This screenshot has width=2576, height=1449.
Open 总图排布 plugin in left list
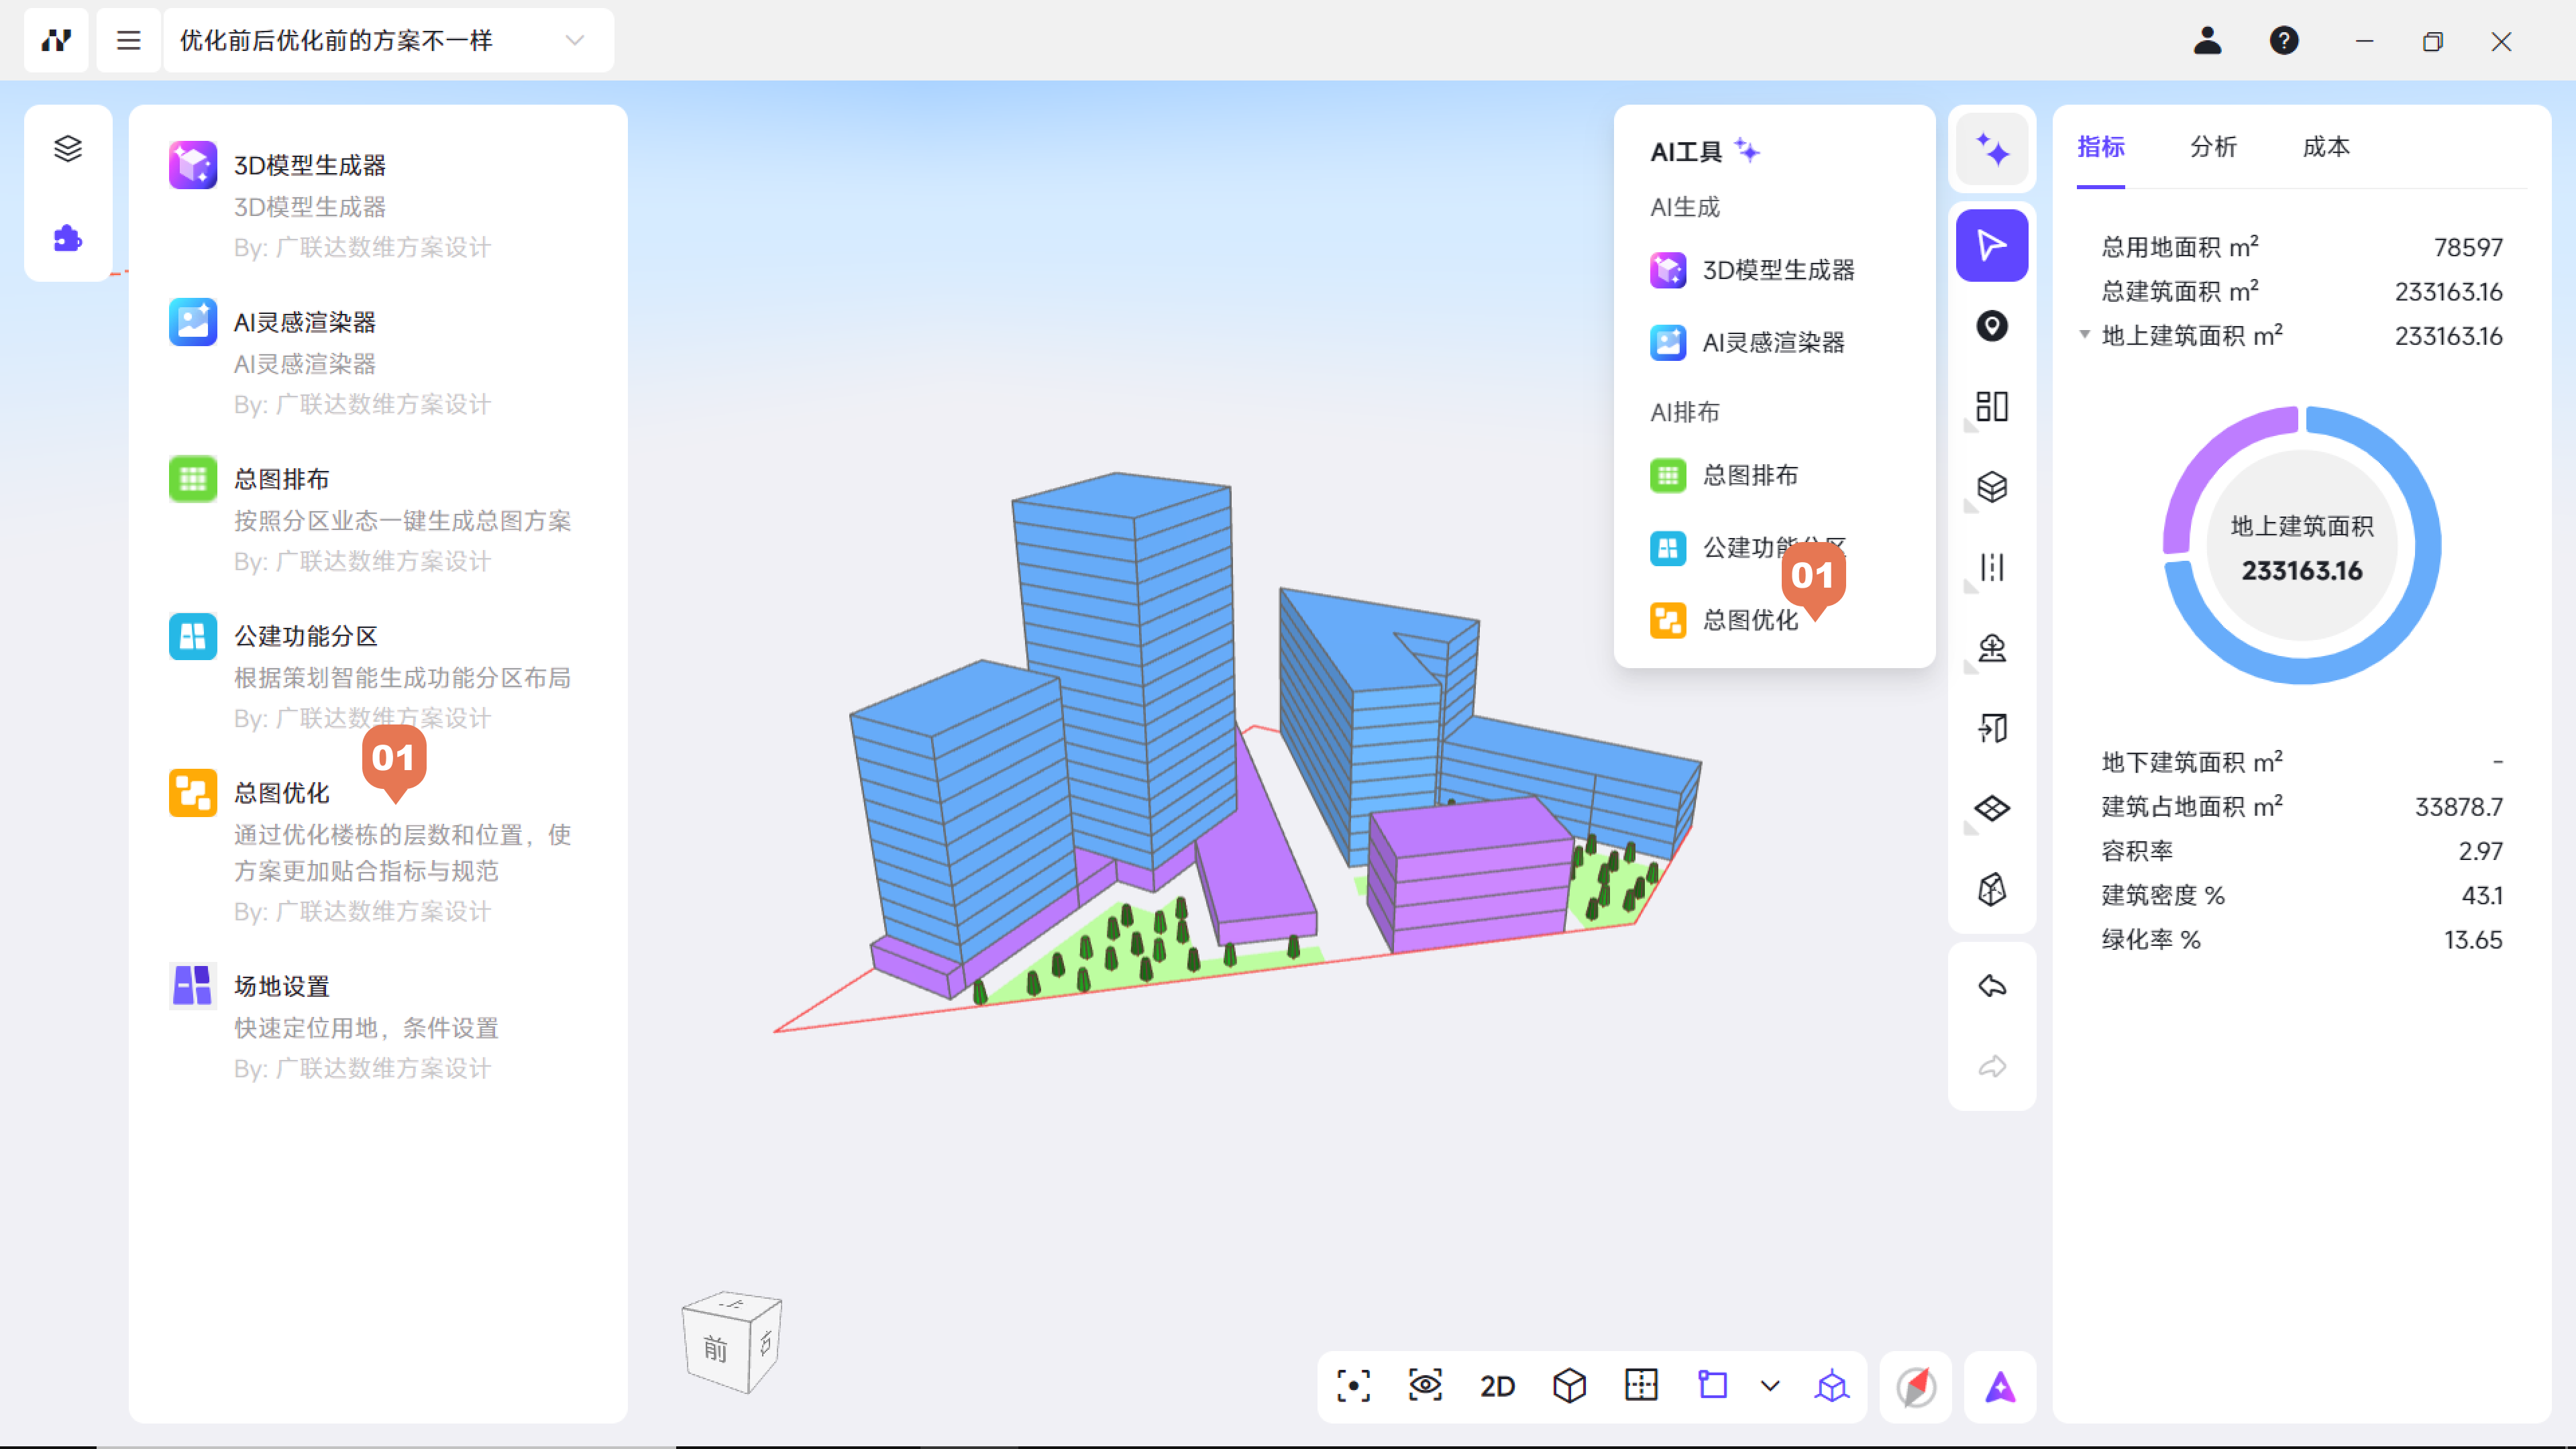[x=281, y=479]
